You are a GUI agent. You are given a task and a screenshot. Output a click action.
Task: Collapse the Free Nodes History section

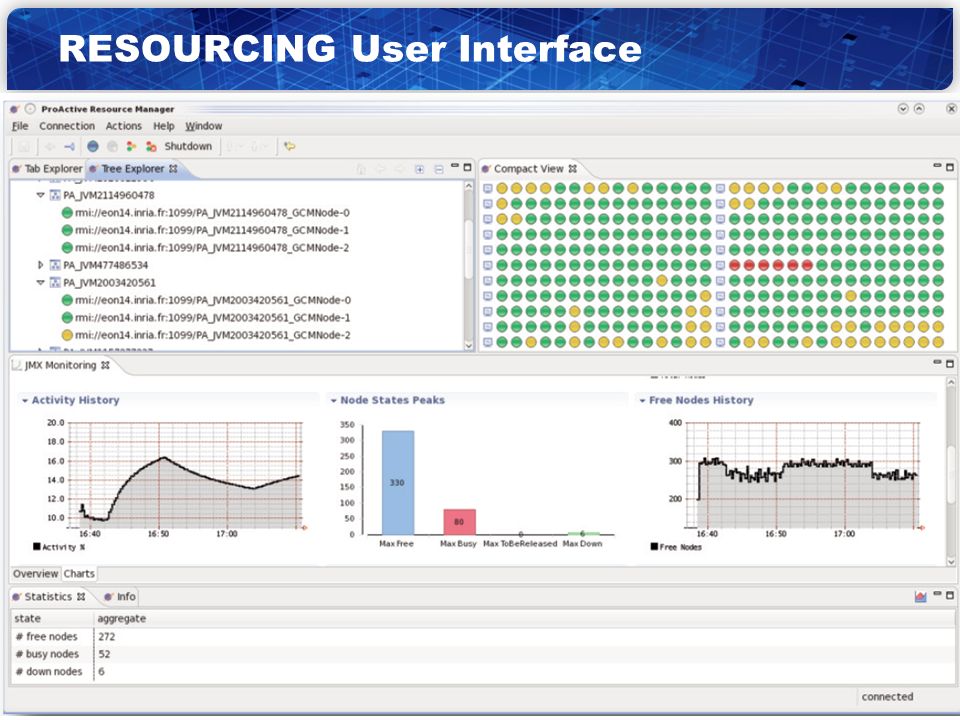point(642,400)
